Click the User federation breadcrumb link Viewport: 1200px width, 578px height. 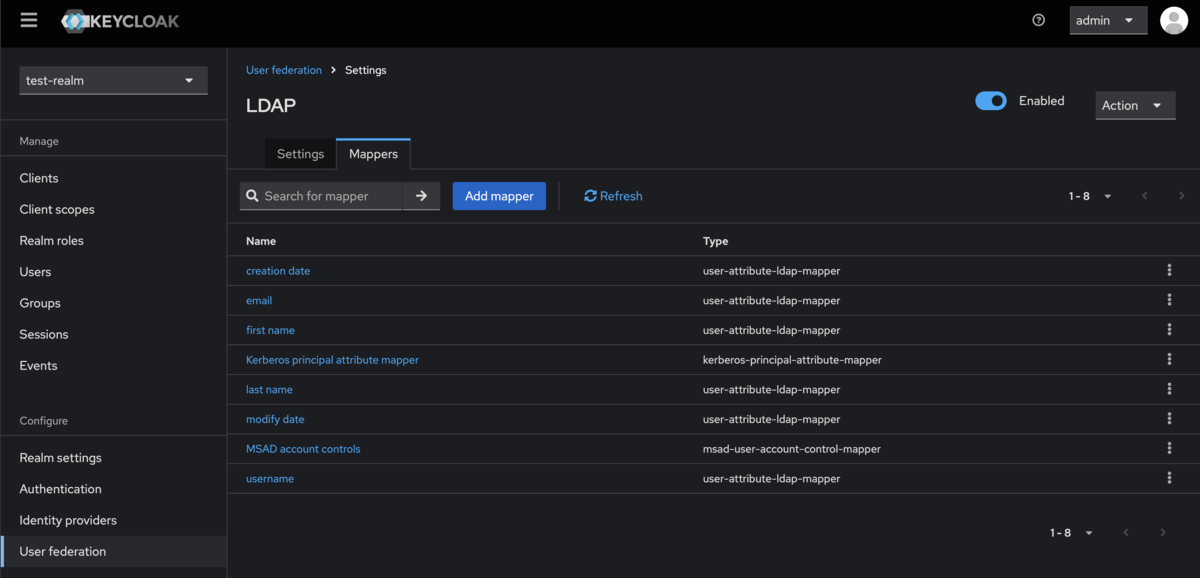[284, 70]
